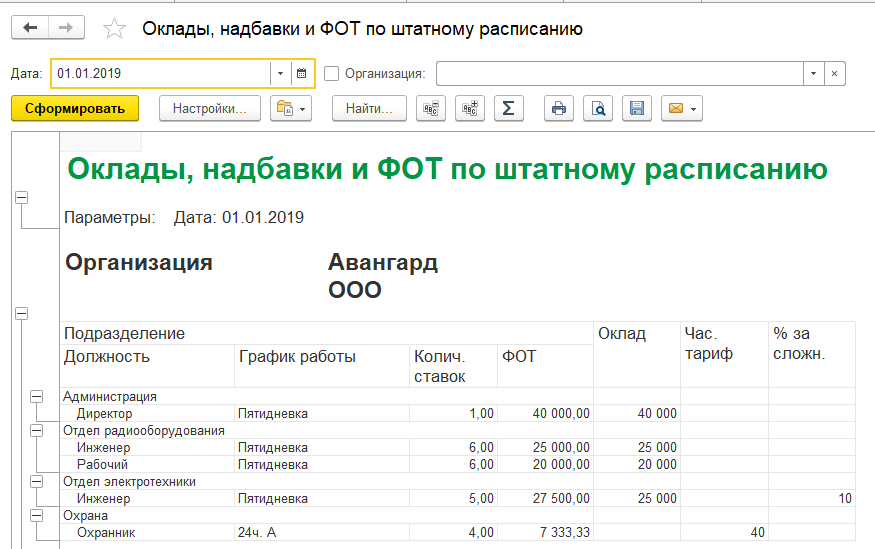Collapse the Охрана group
Image resolution: width=875 pixels, height=549 pixels.
[36, 516]
